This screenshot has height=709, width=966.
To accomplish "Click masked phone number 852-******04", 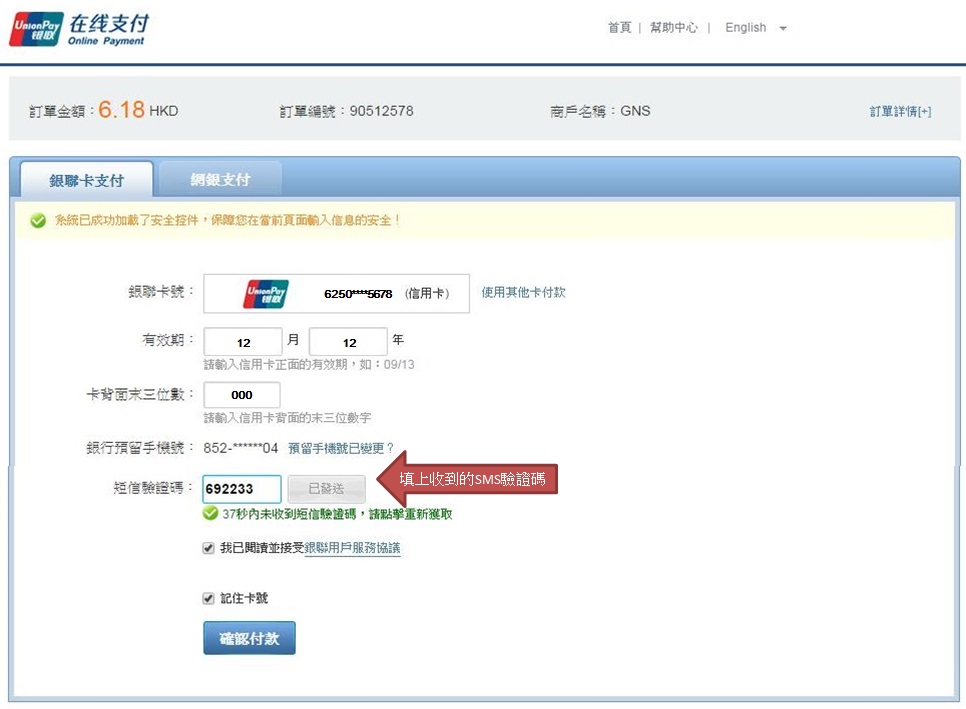I will (241, 448).
